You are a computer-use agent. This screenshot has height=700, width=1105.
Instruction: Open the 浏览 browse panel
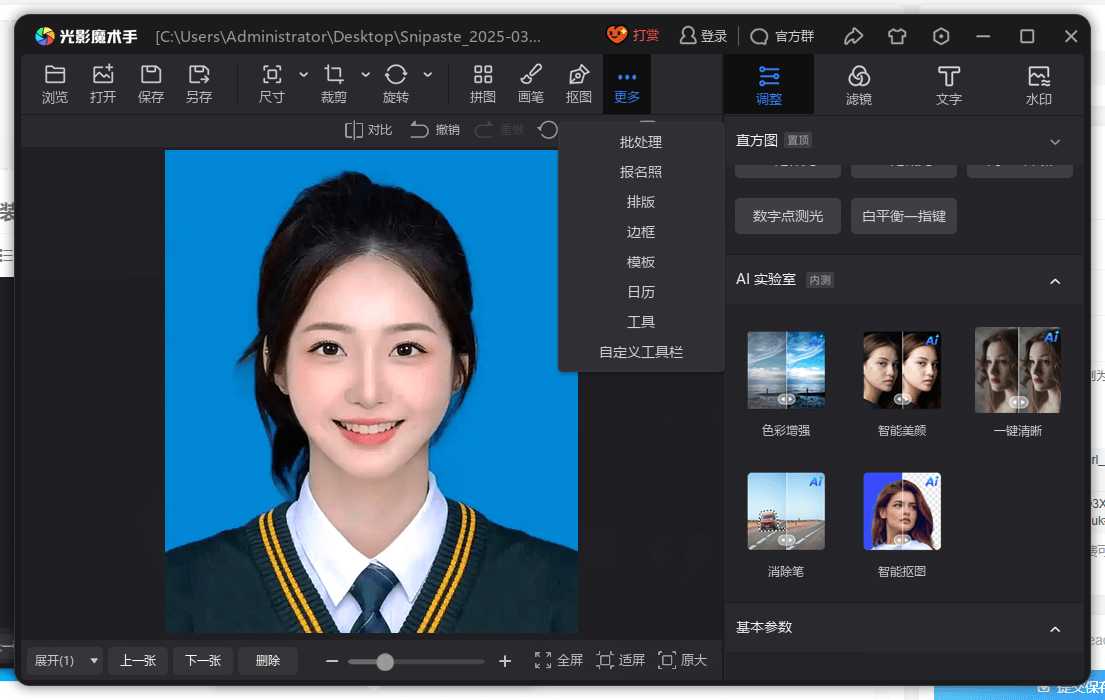(55, 84)
